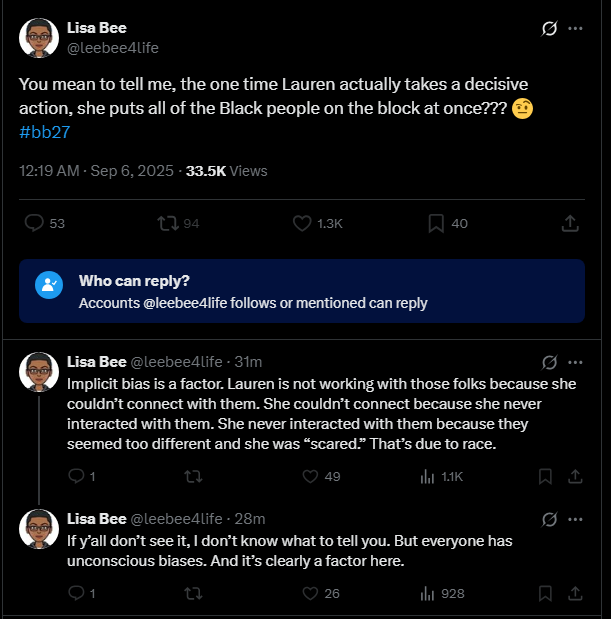Like the main post with 1.3K likes
611x619 pixels.
pyautogui.click(x=302, y=223)
